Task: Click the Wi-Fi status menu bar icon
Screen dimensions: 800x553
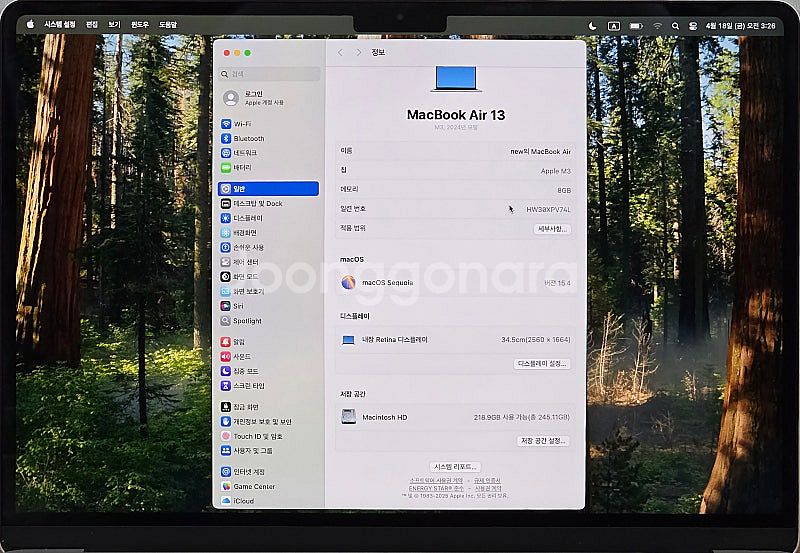Action: coord(658,26)
